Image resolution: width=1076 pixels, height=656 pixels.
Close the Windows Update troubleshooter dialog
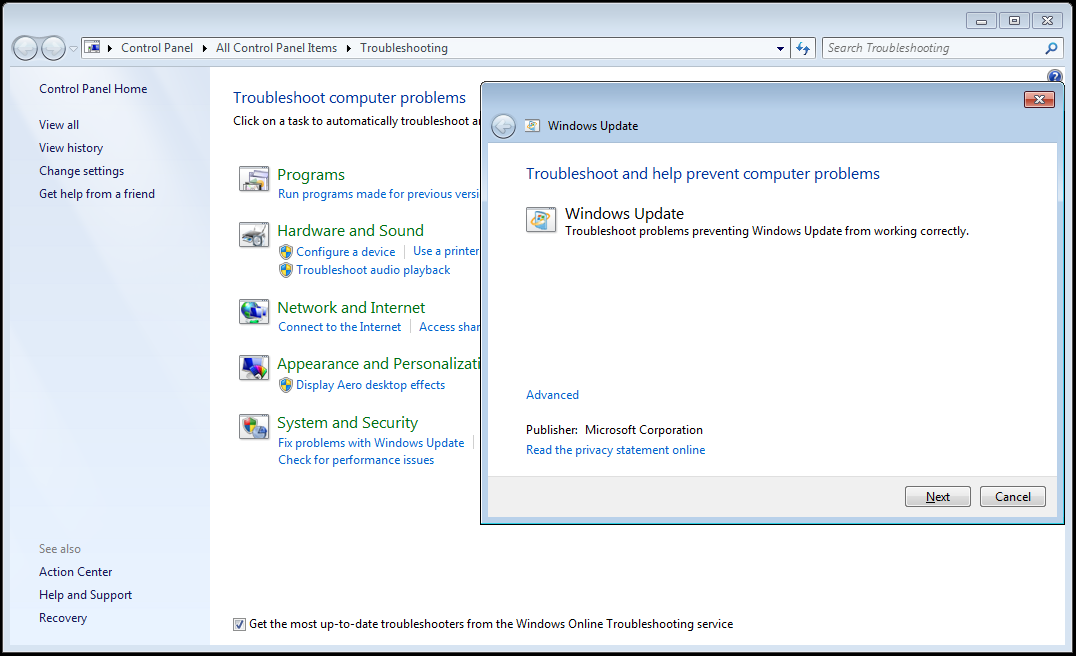[1039, 99]
